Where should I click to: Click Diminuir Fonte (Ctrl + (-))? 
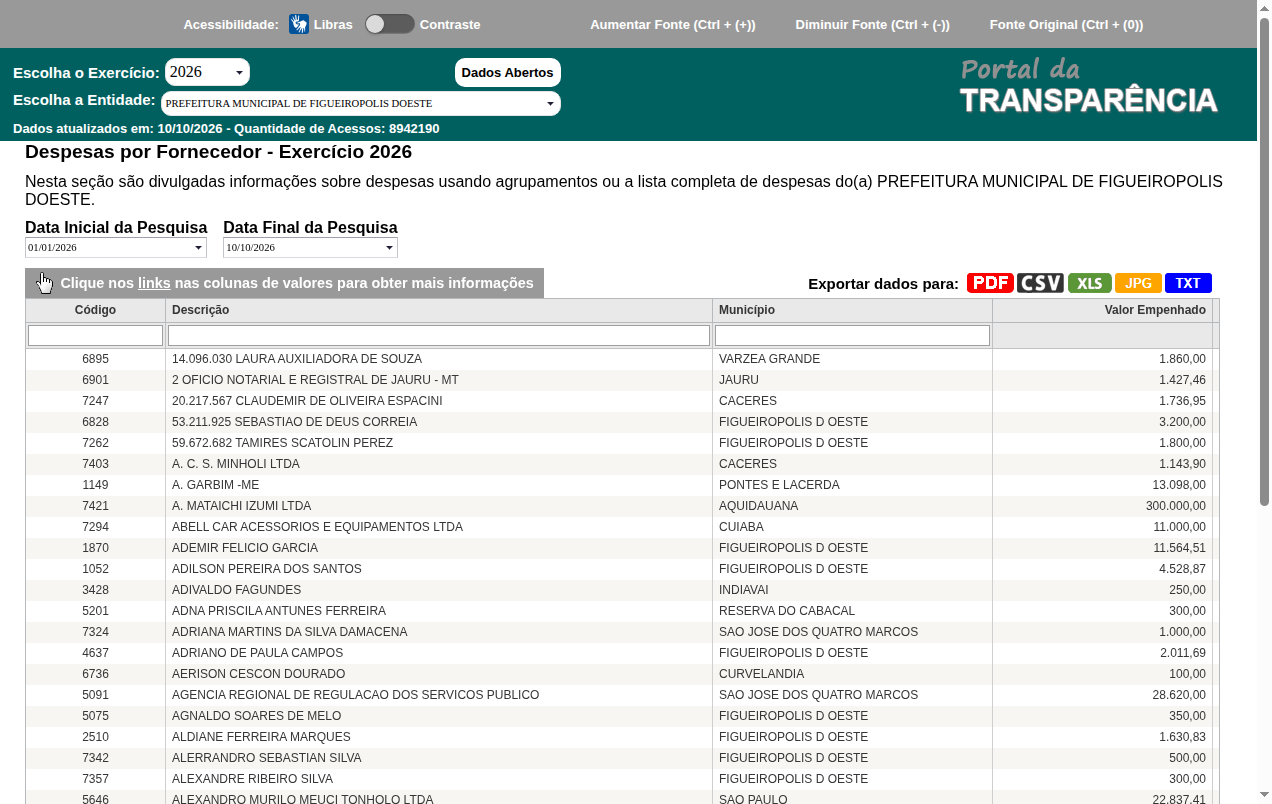click(873, 24)
